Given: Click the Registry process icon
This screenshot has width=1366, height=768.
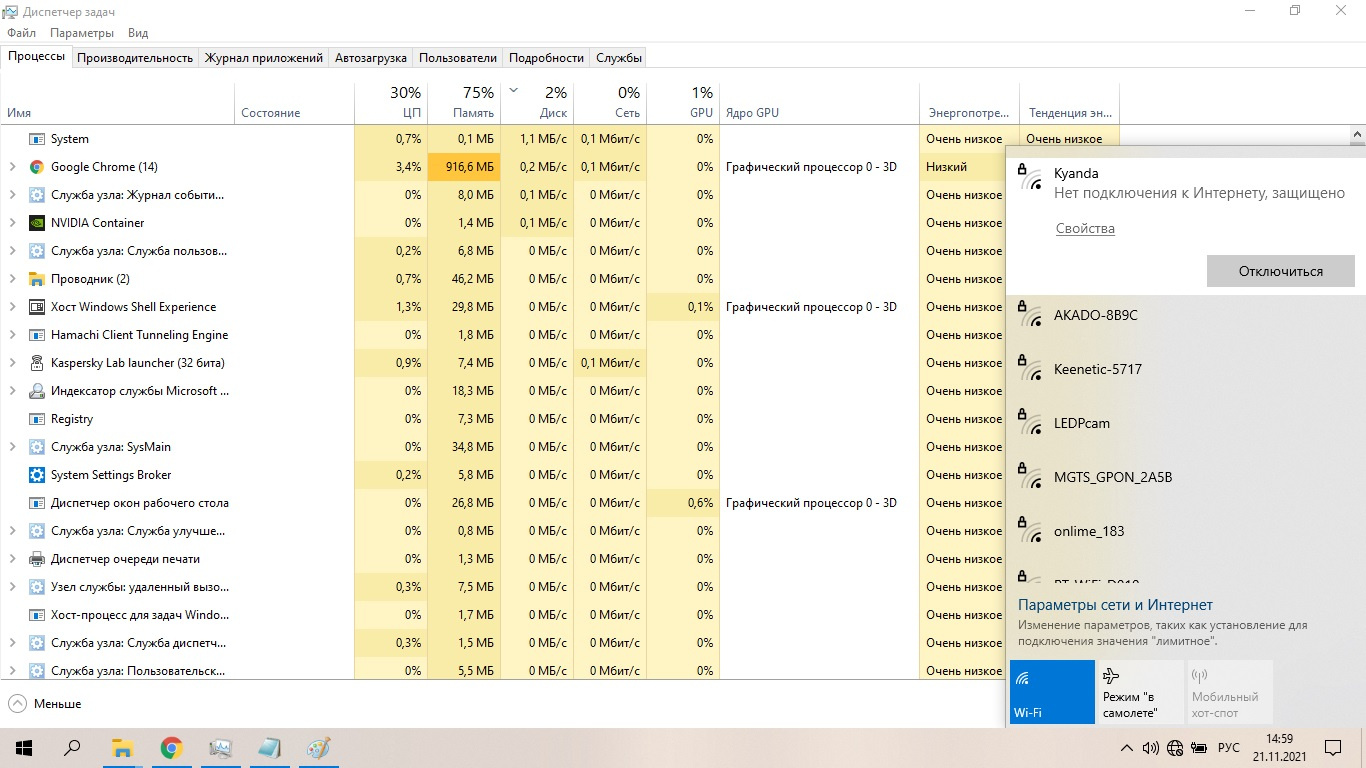Looking at the screenshot, I should [37, 419].
